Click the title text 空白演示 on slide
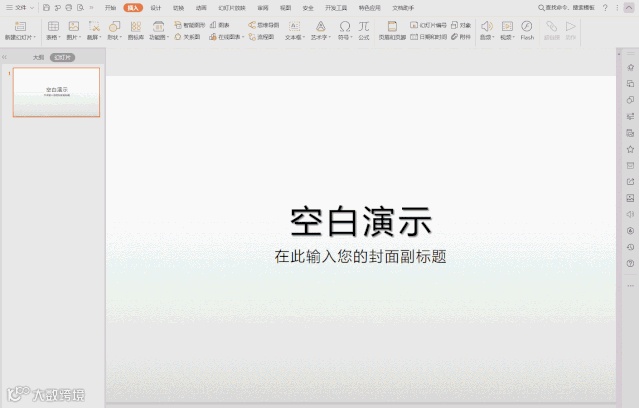 (361, 222)
